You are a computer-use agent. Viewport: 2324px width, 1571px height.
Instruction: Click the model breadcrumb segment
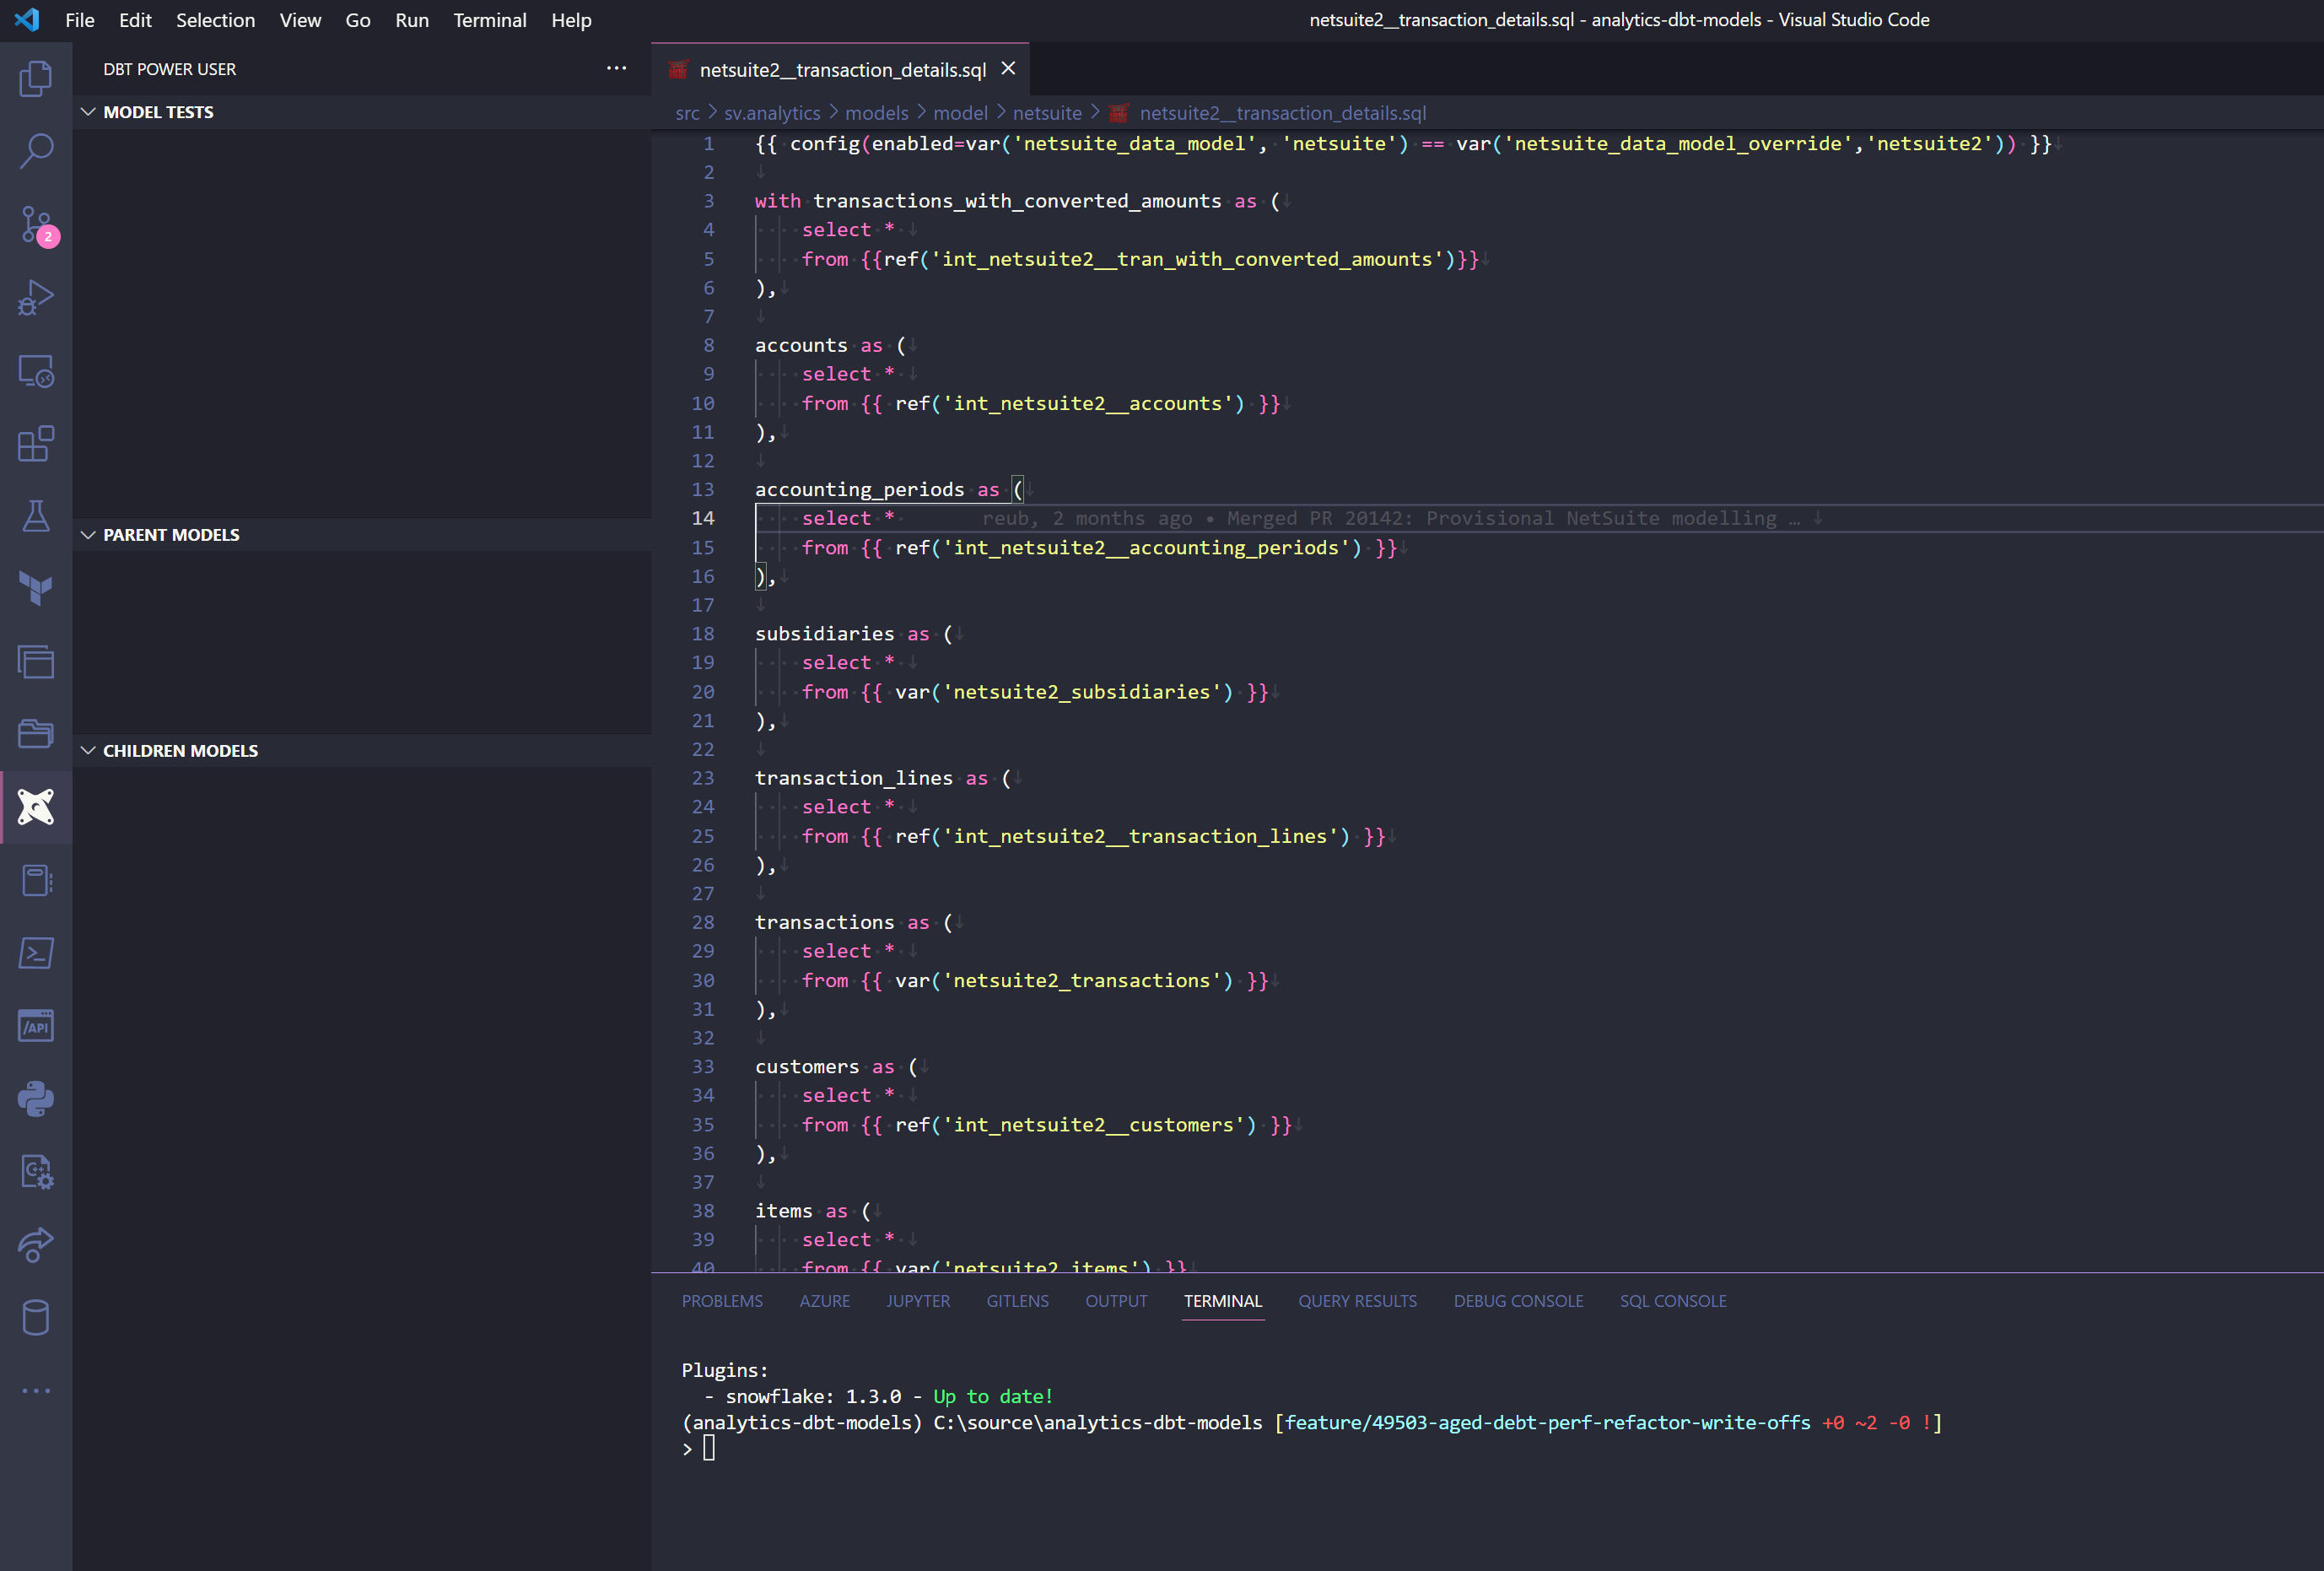coord(960,113)
